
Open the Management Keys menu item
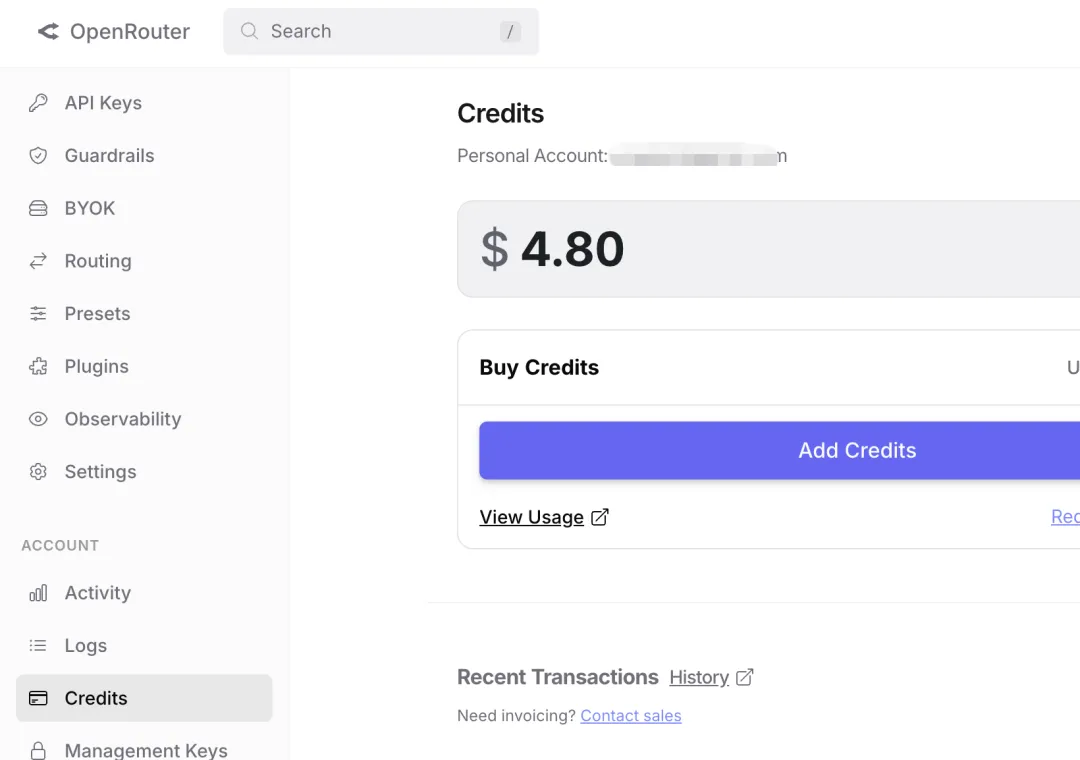tap(145, 750)
